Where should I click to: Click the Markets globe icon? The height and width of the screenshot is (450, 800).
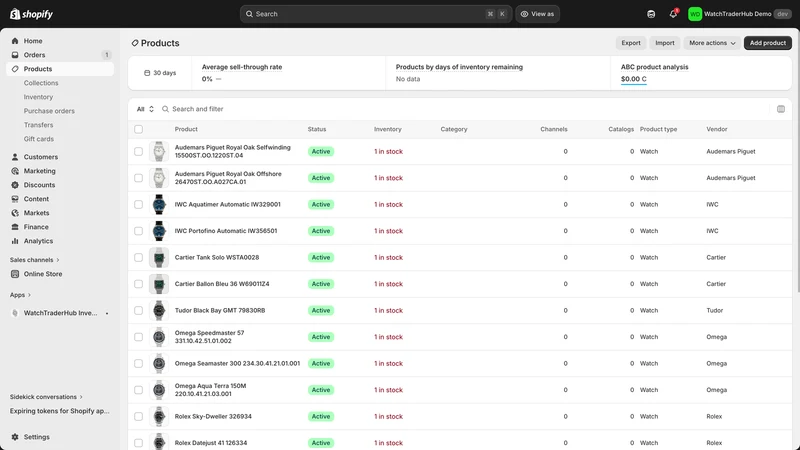click(x=15, y=213)
